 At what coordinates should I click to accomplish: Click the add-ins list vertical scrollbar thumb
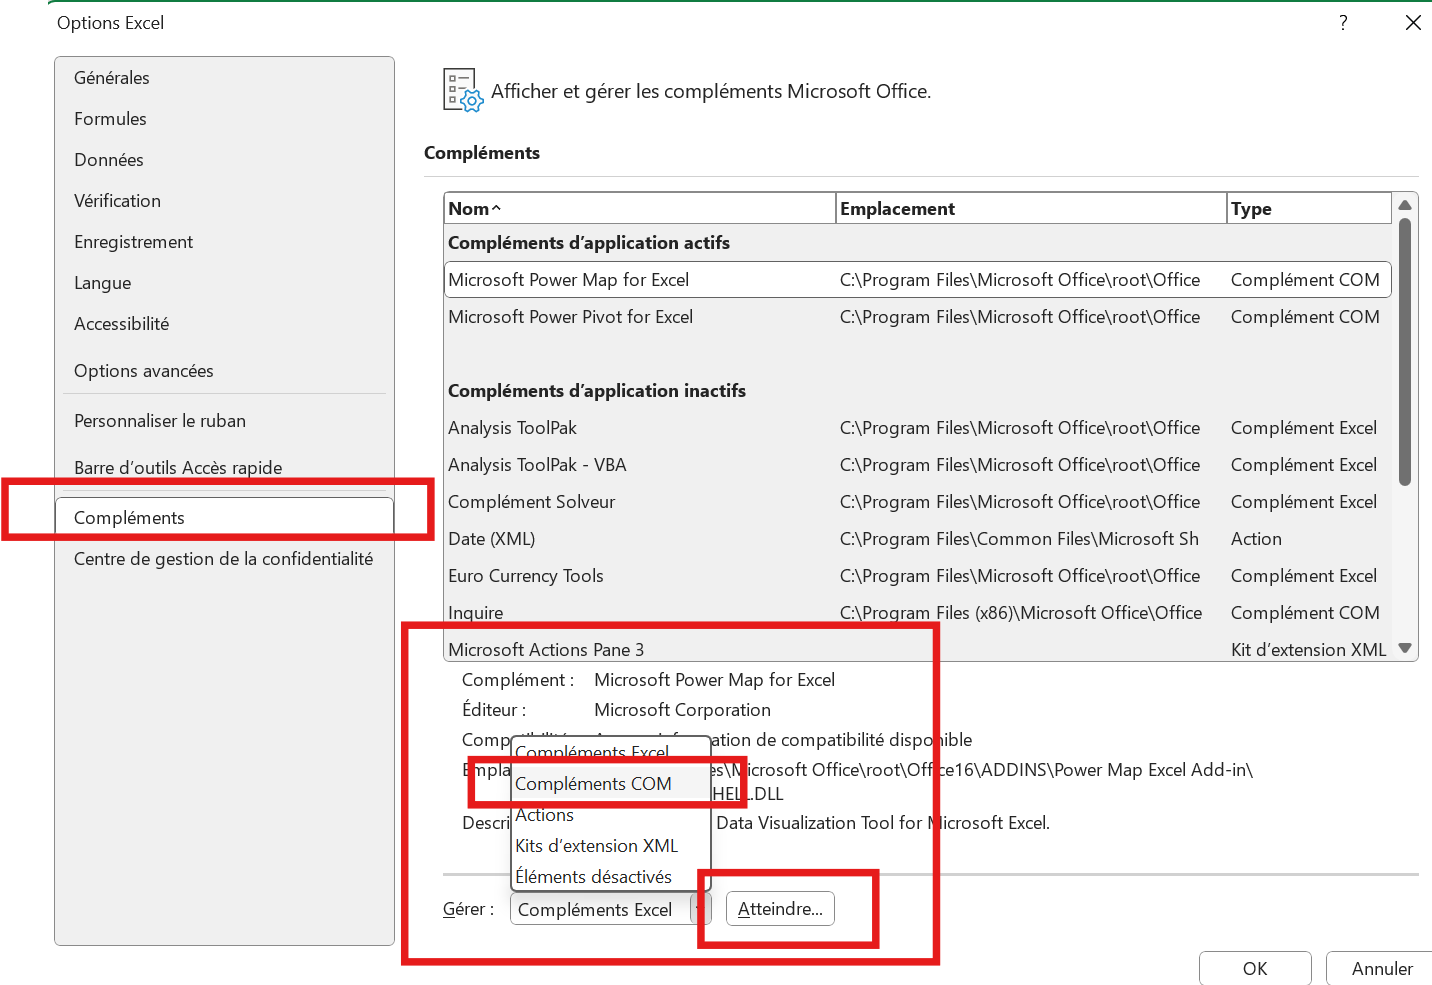pos(1405,352)
